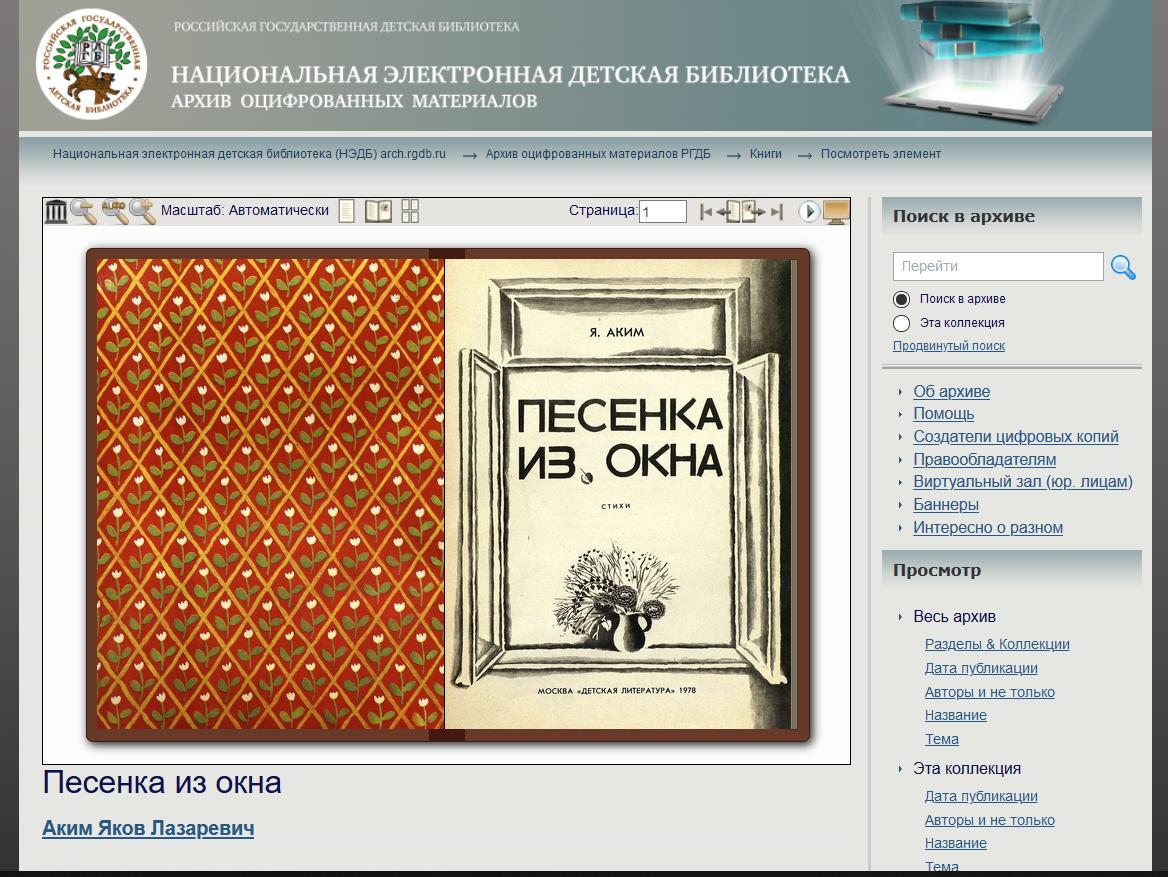Screen dimensions: 1168x877
Task: Click the red patterned endpaper page
Action: pos(270,494)
